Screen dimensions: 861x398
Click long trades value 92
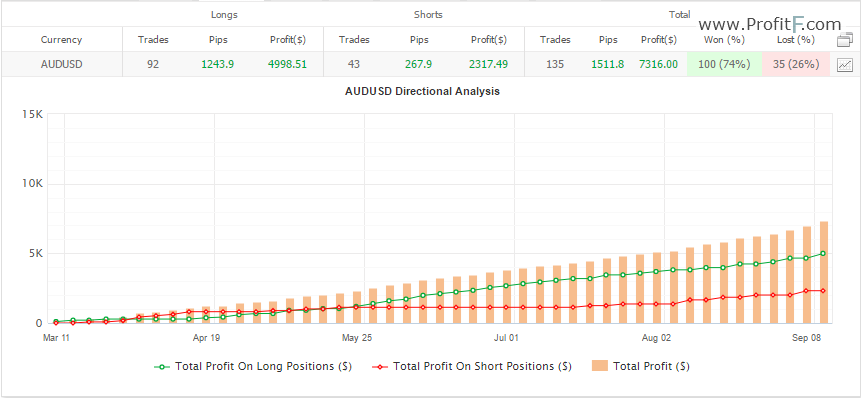pyautogui.click(x=153, y=64)
